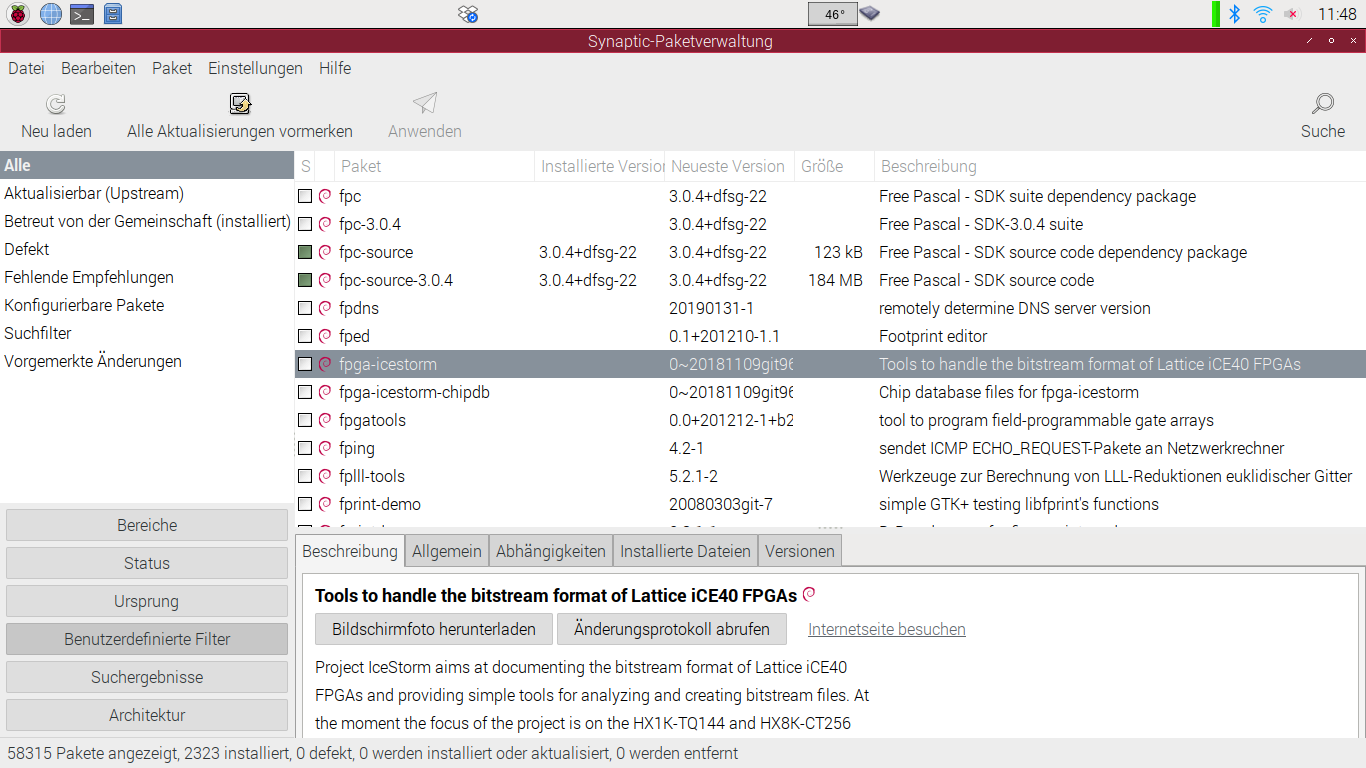Open the Datei menu
The height and width of the screenshot is (768, 1366).
tap(26, 68)
